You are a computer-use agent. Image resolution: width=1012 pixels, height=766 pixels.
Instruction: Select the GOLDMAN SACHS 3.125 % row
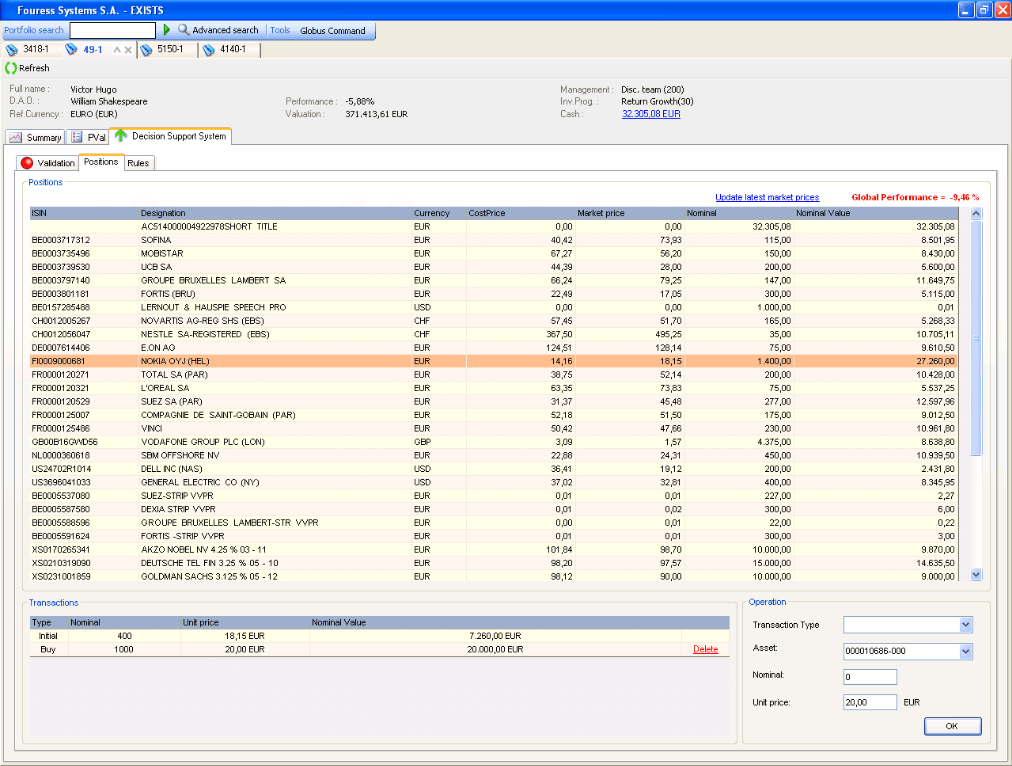click(494, 576)
